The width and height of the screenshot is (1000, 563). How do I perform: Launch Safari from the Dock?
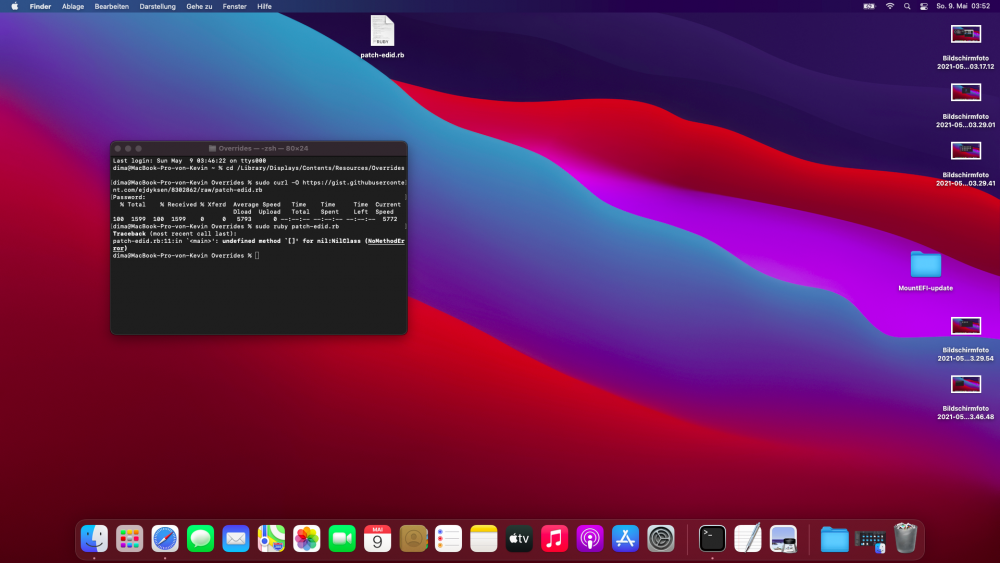[165, 539]
